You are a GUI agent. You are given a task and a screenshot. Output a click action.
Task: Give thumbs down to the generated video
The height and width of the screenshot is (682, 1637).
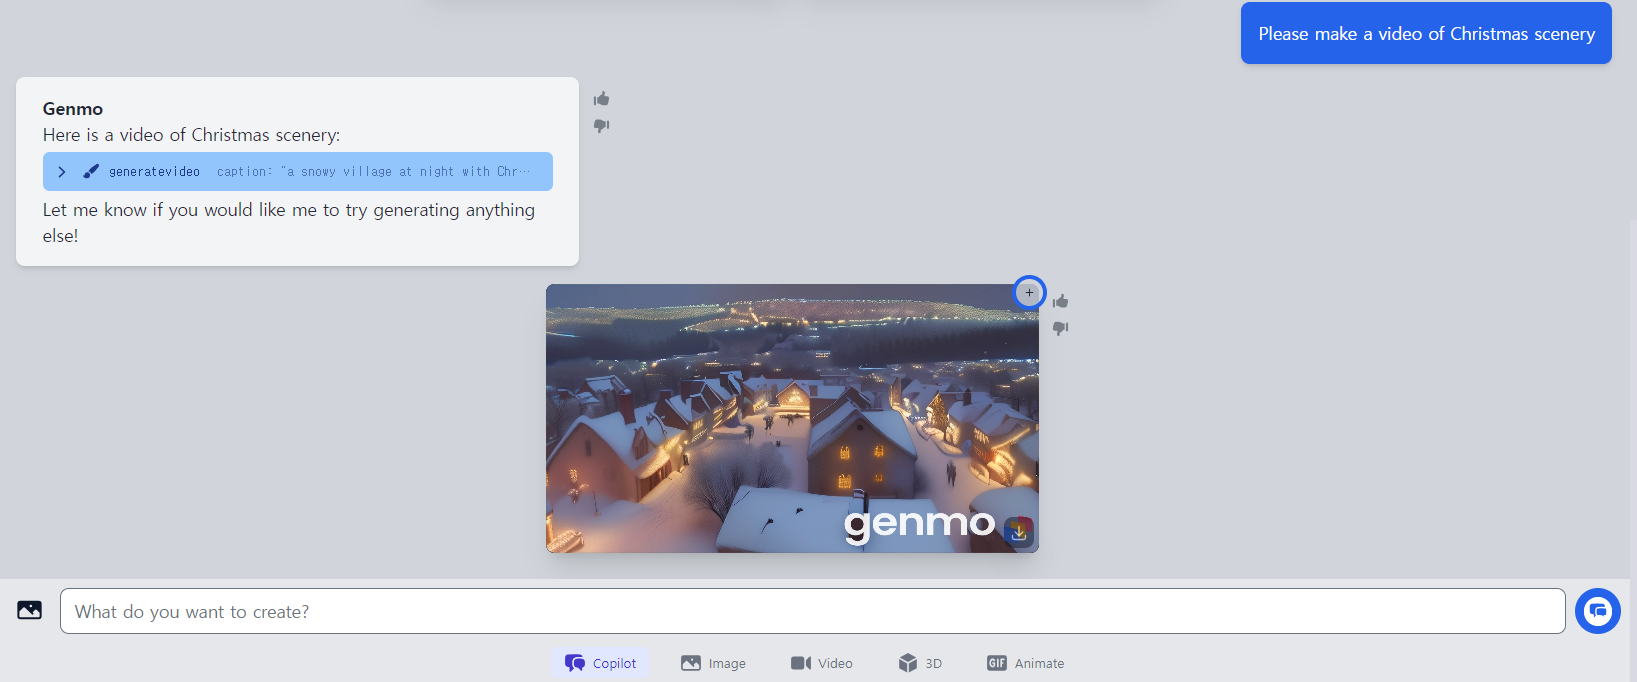click(x=1060, y=328)
